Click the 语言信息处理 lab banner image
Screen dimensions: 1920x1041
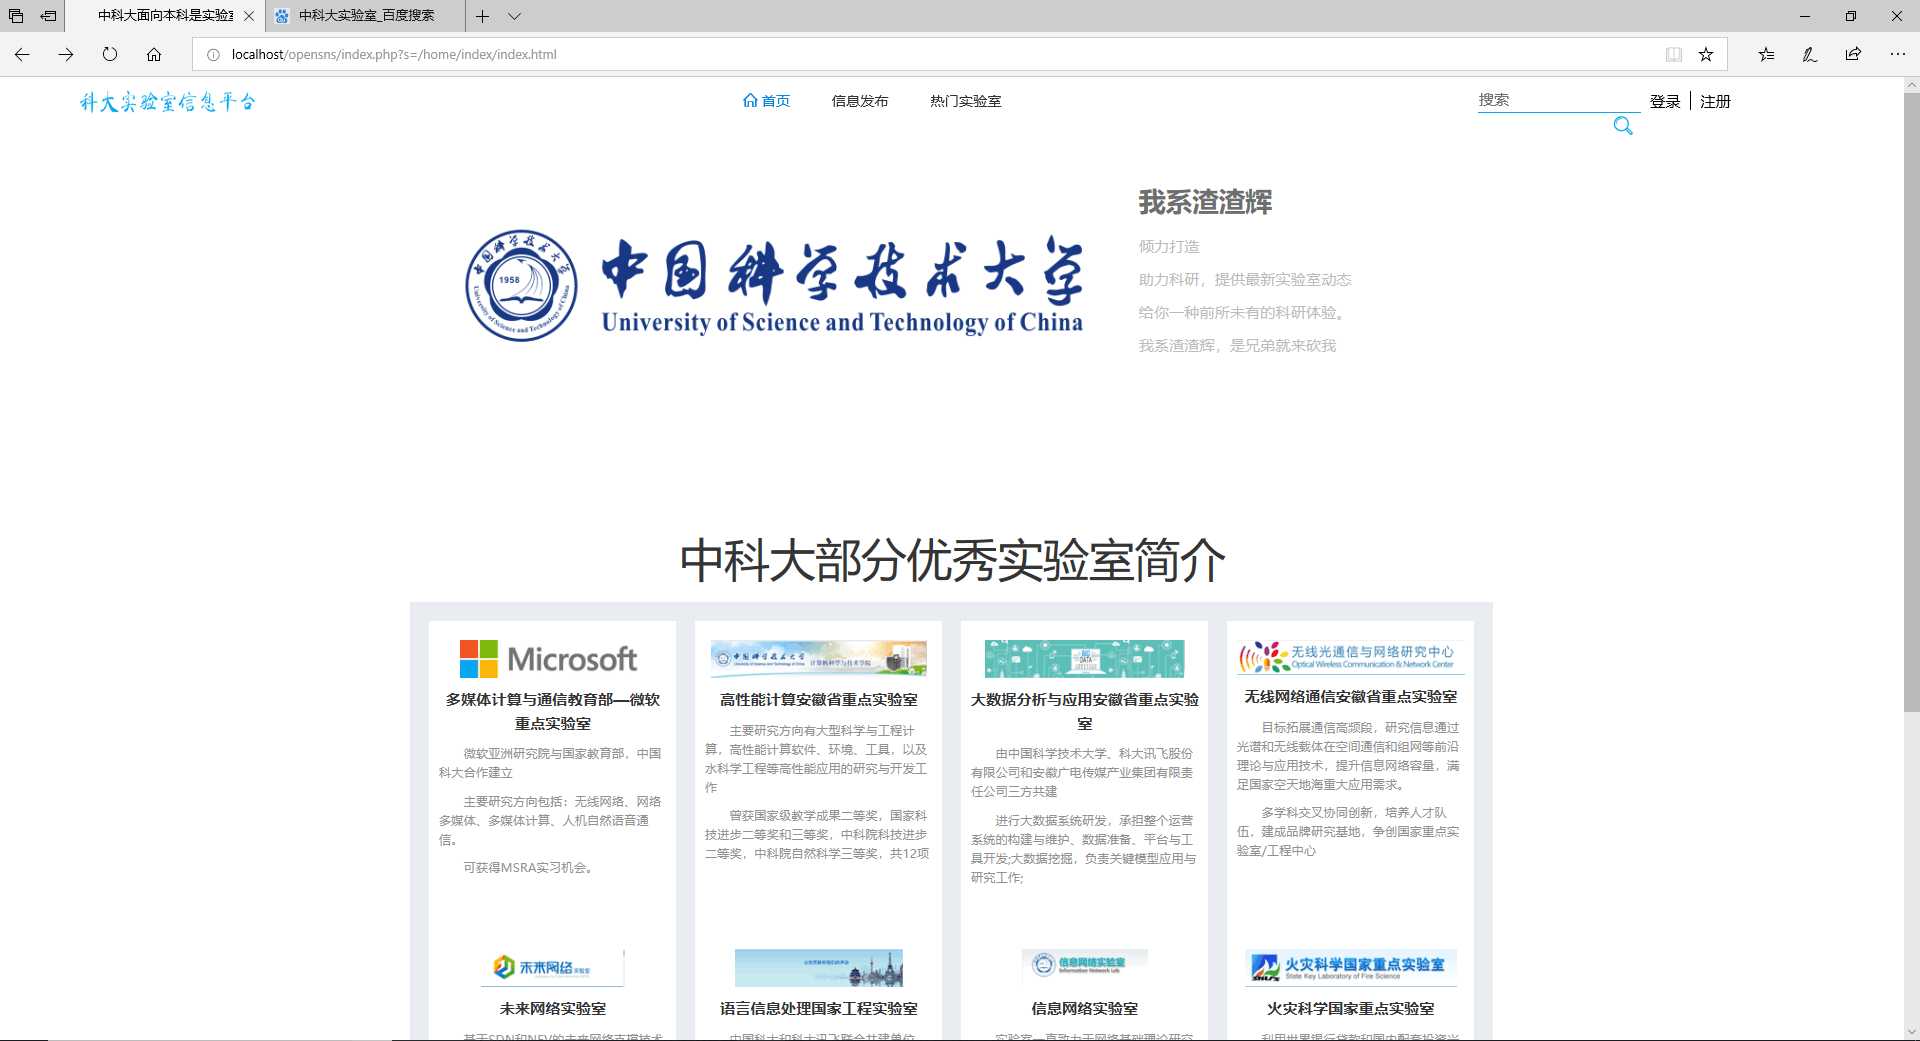[818, 967]
